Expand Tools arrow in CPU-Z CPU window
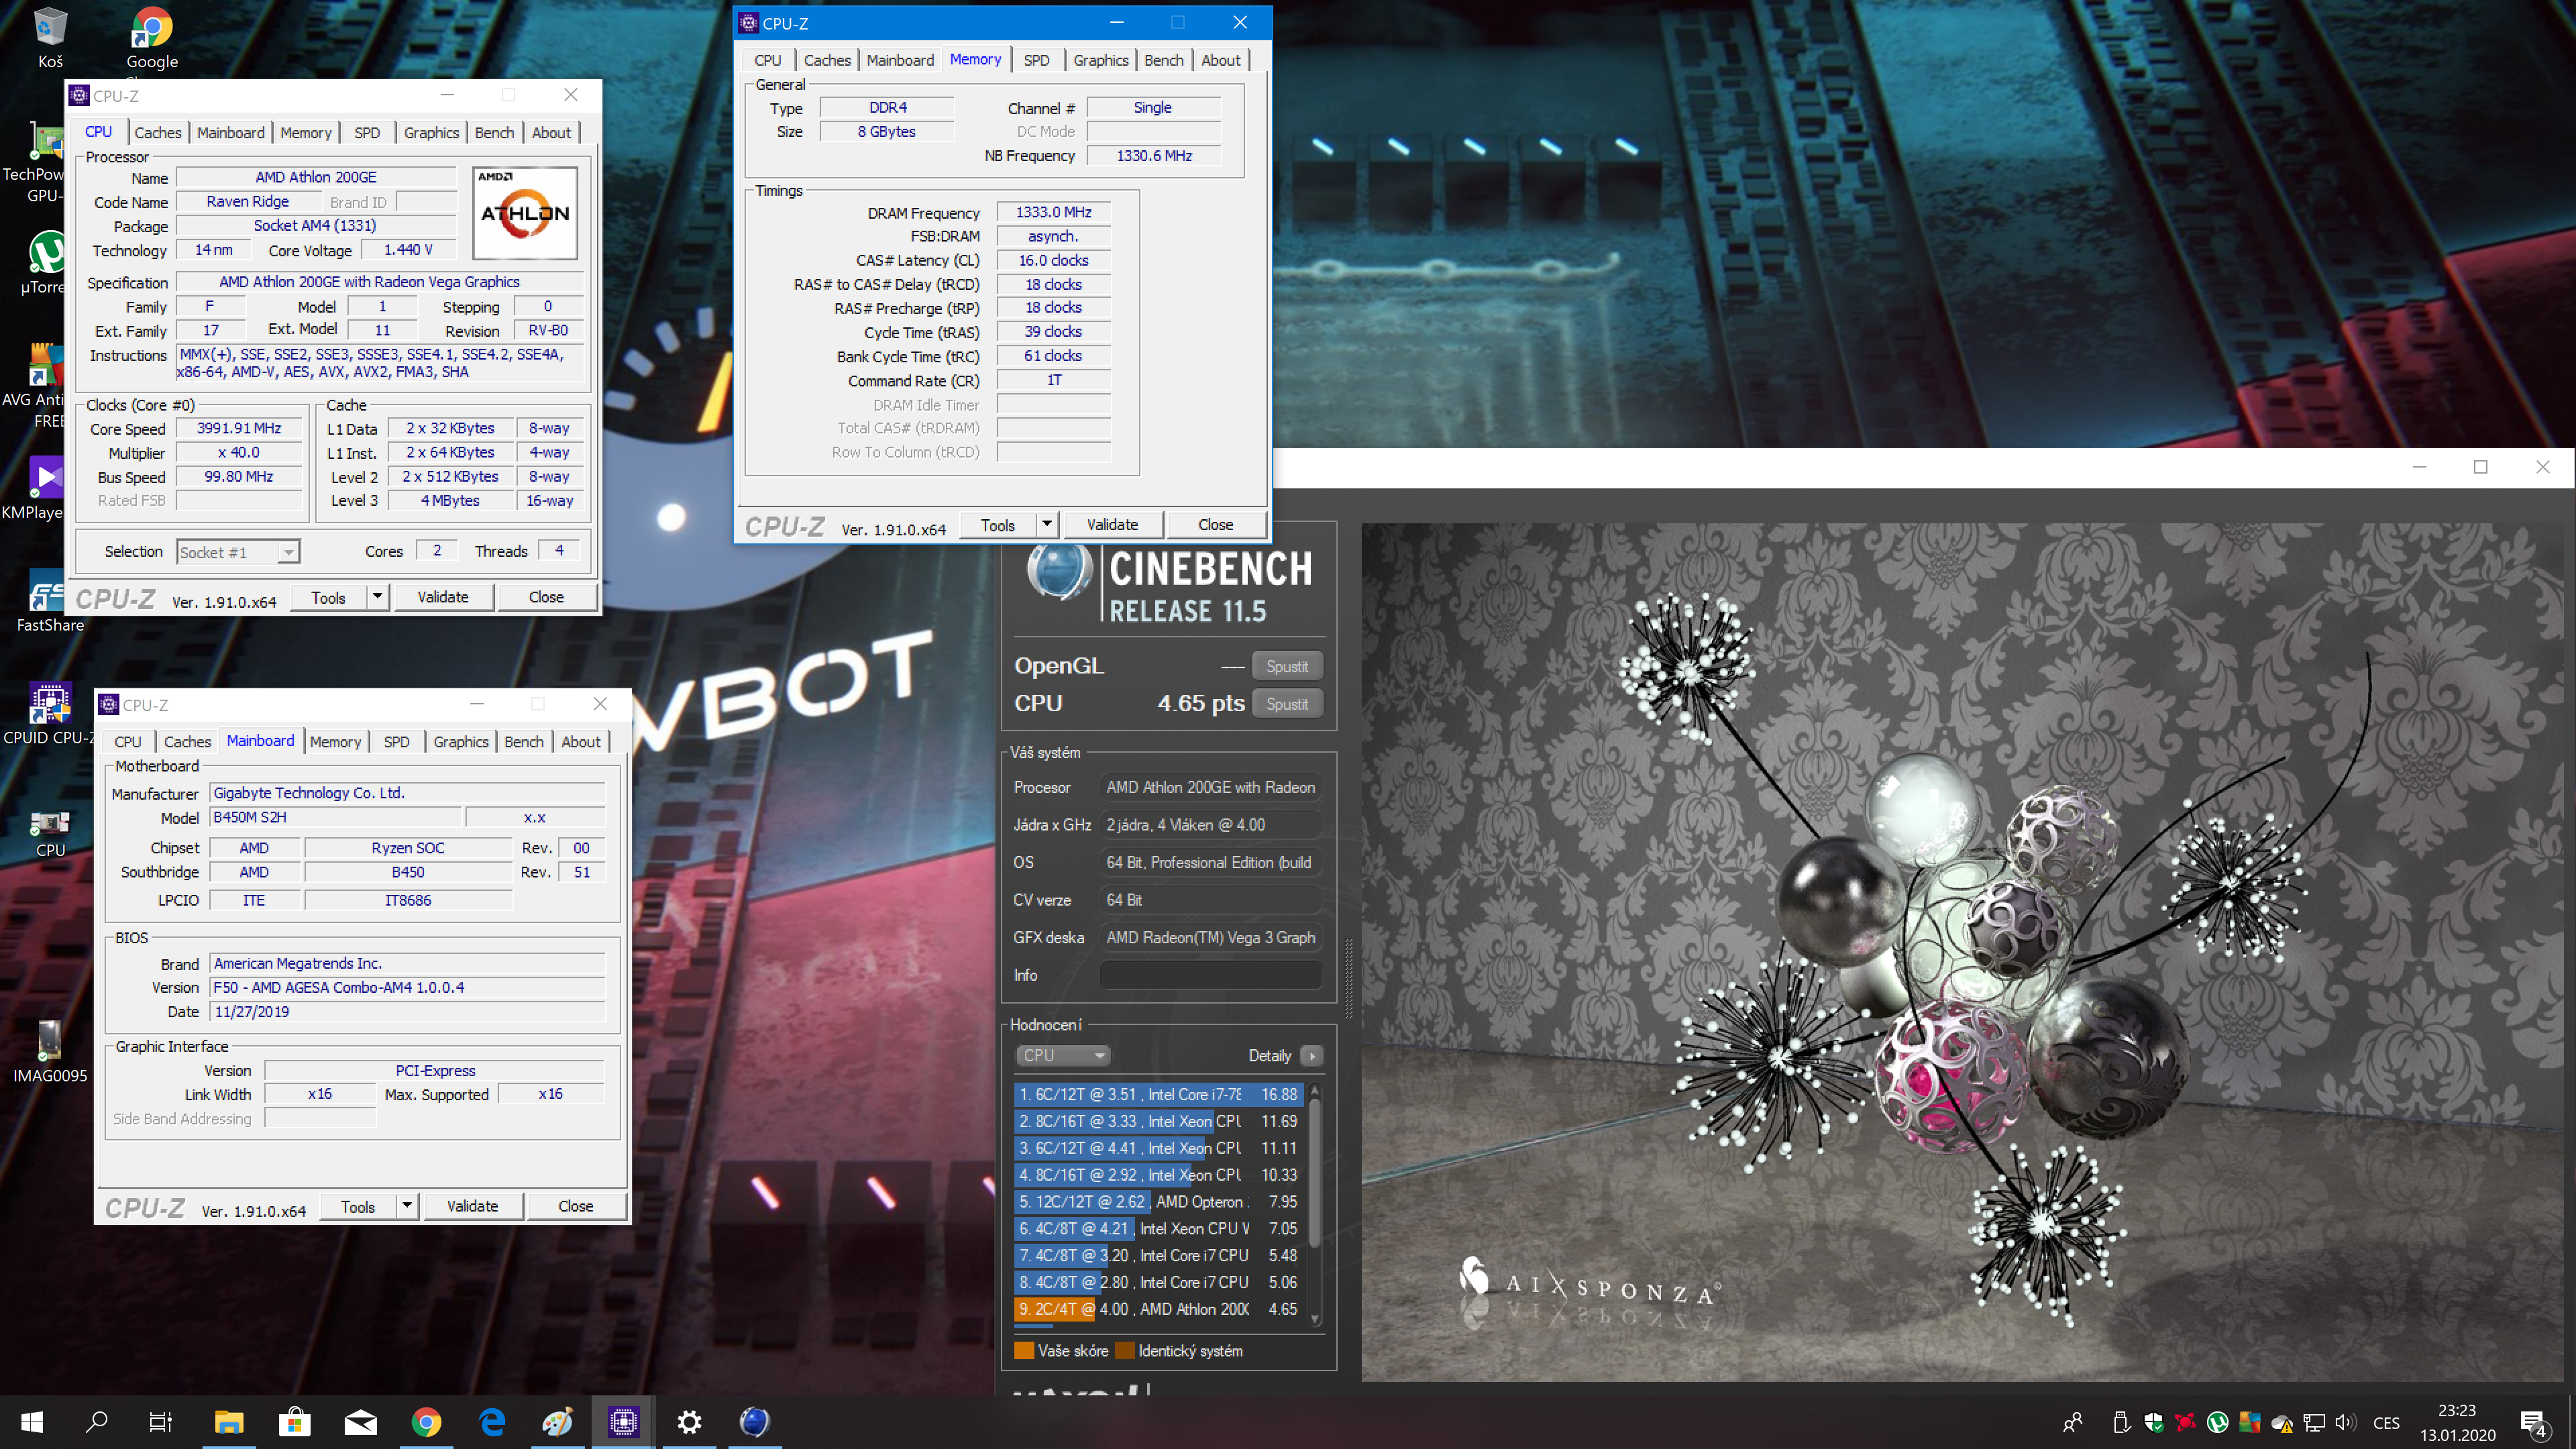The image size is (2576, 1449). click(x=377, y=597)
